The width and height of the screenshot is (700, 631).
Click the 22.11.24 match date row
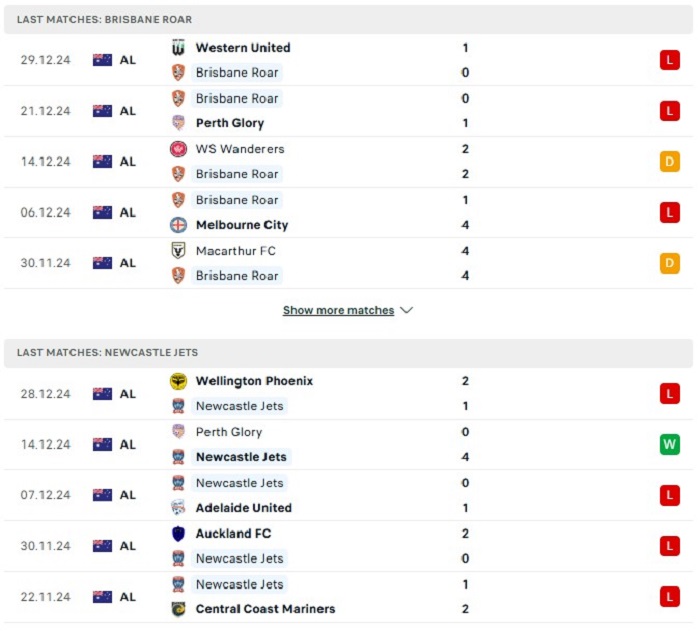tap(348, 597)
